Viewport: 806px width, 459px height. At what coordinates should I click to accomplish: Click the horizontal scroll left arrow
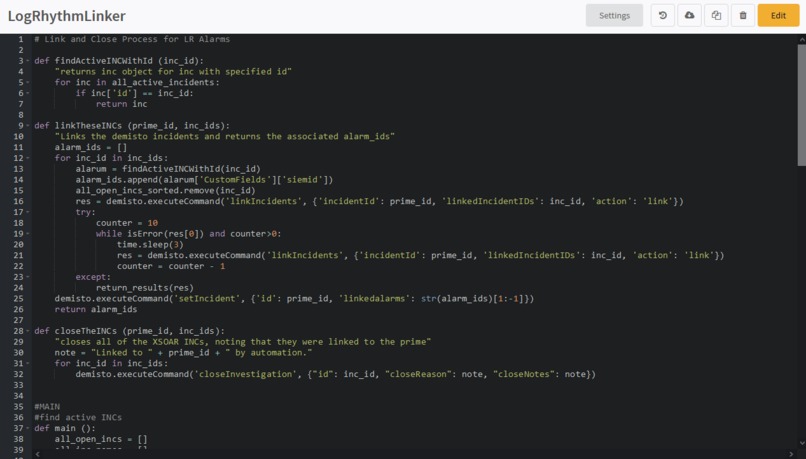pyautogui.click(x=37, y=454)
